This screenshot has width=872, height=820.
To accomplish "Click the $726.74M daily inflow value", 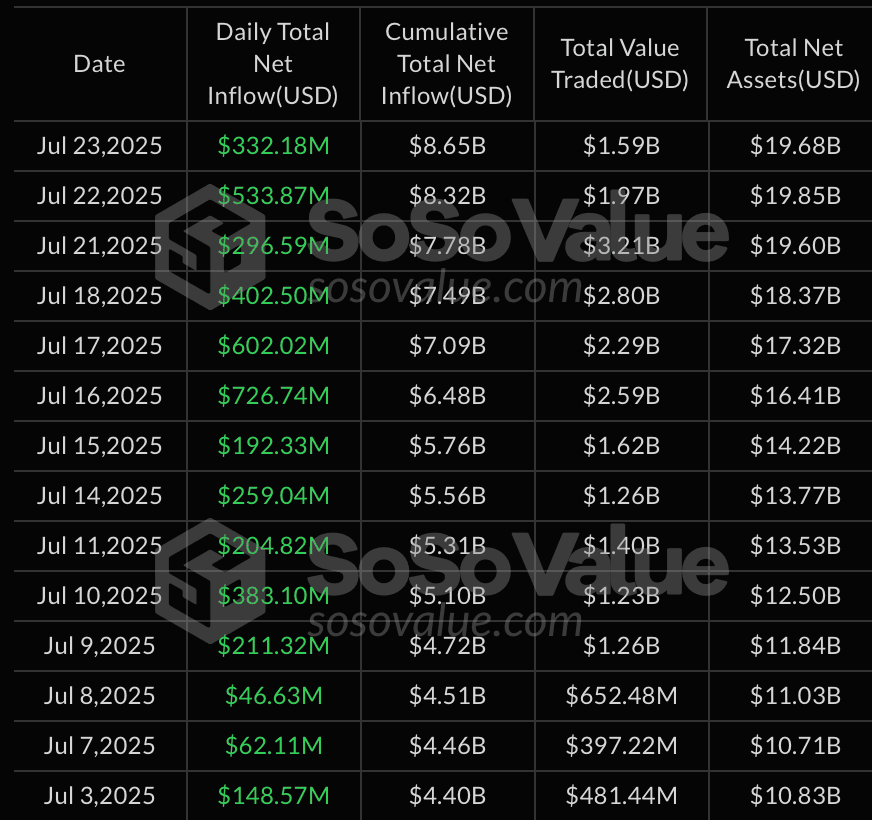I will (273, 396).
